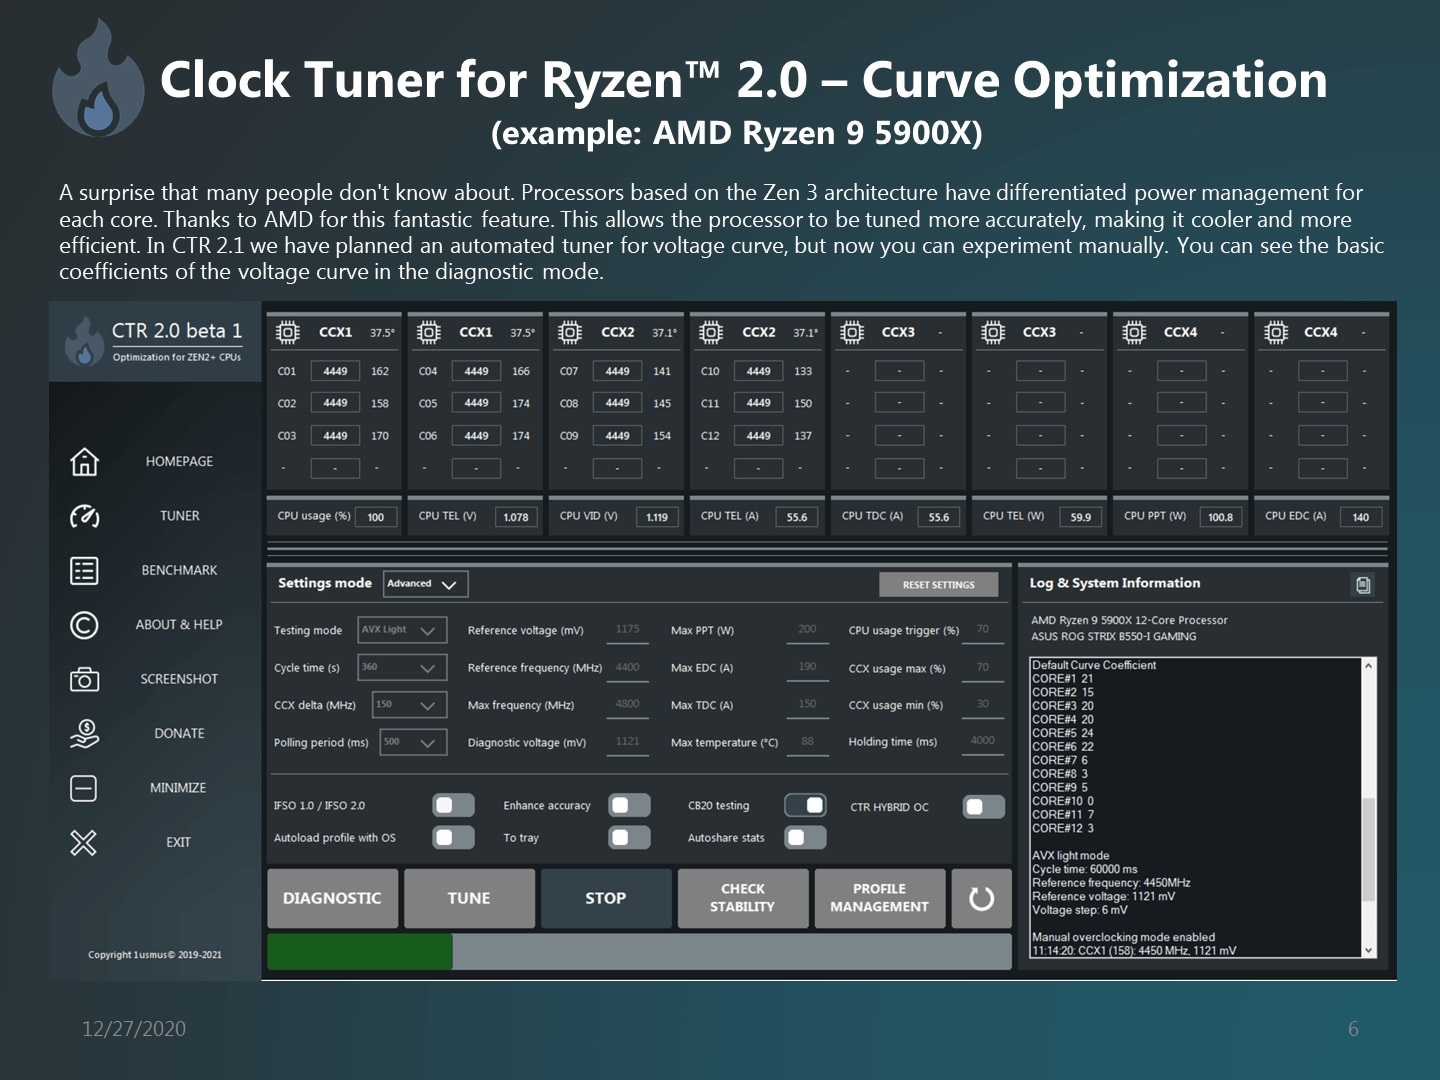Image resolution: width=1440 pixels, height=1080 pixels.
Task: Click the second CCX1 chip icon
Action: 429,332
